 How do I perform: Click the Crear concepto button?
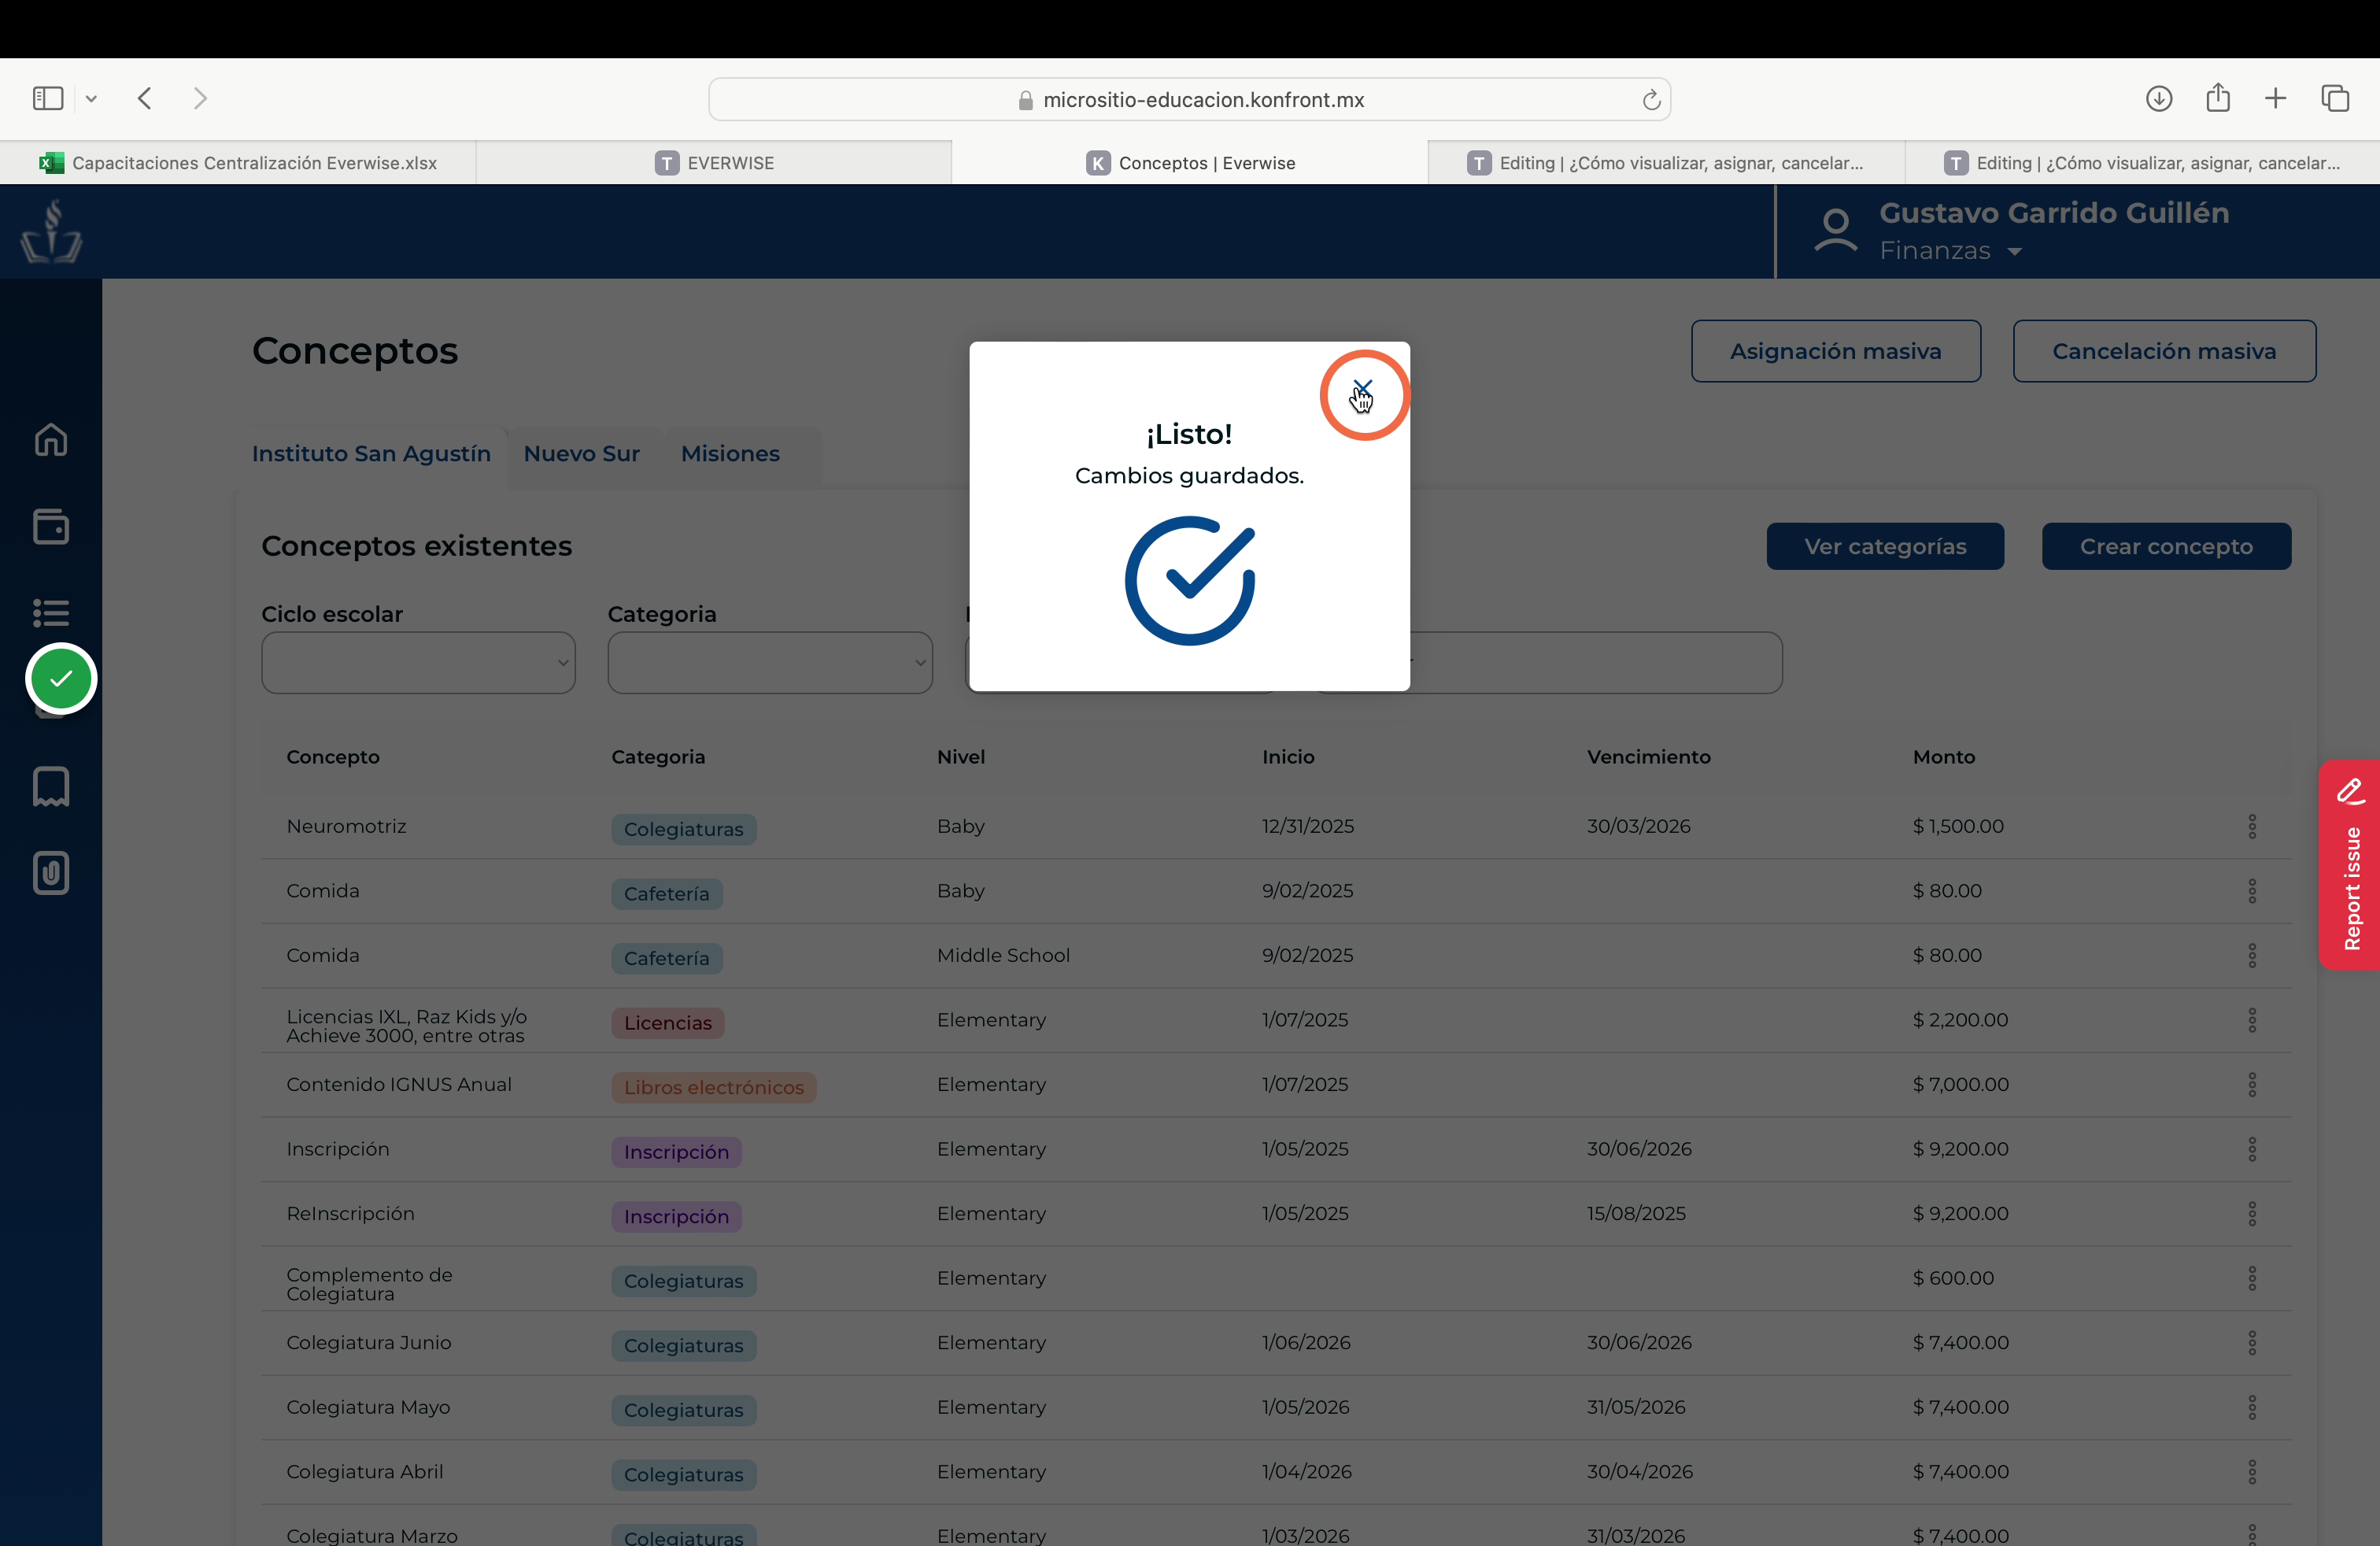pos(2166,546)
